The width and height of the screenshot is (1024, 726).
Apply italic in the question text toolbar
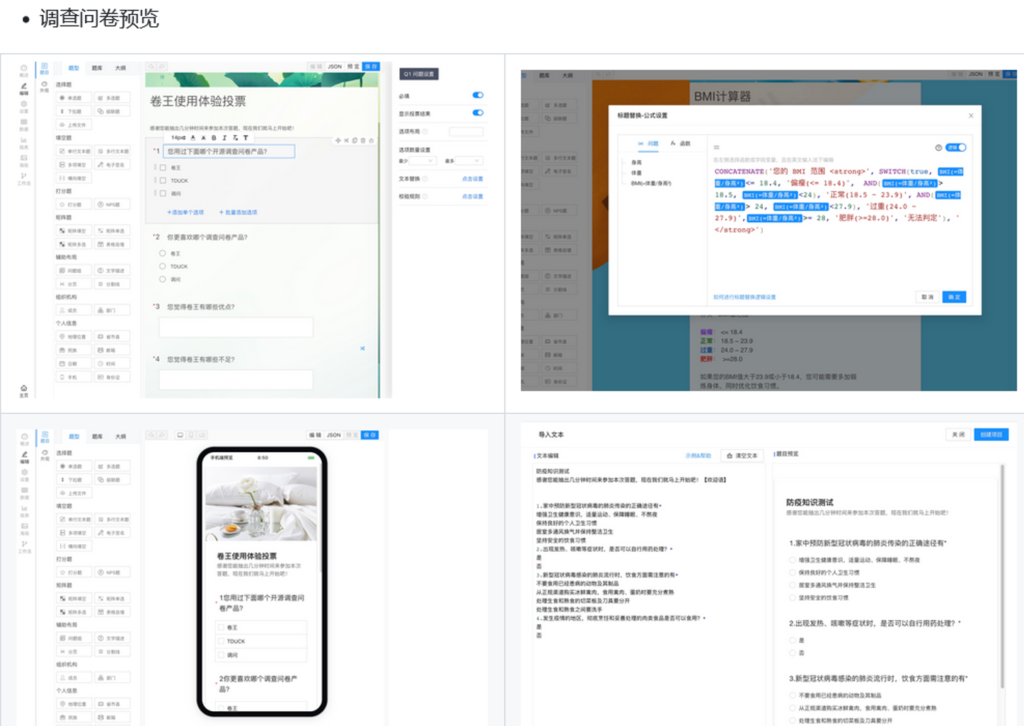tap(225, 138)
